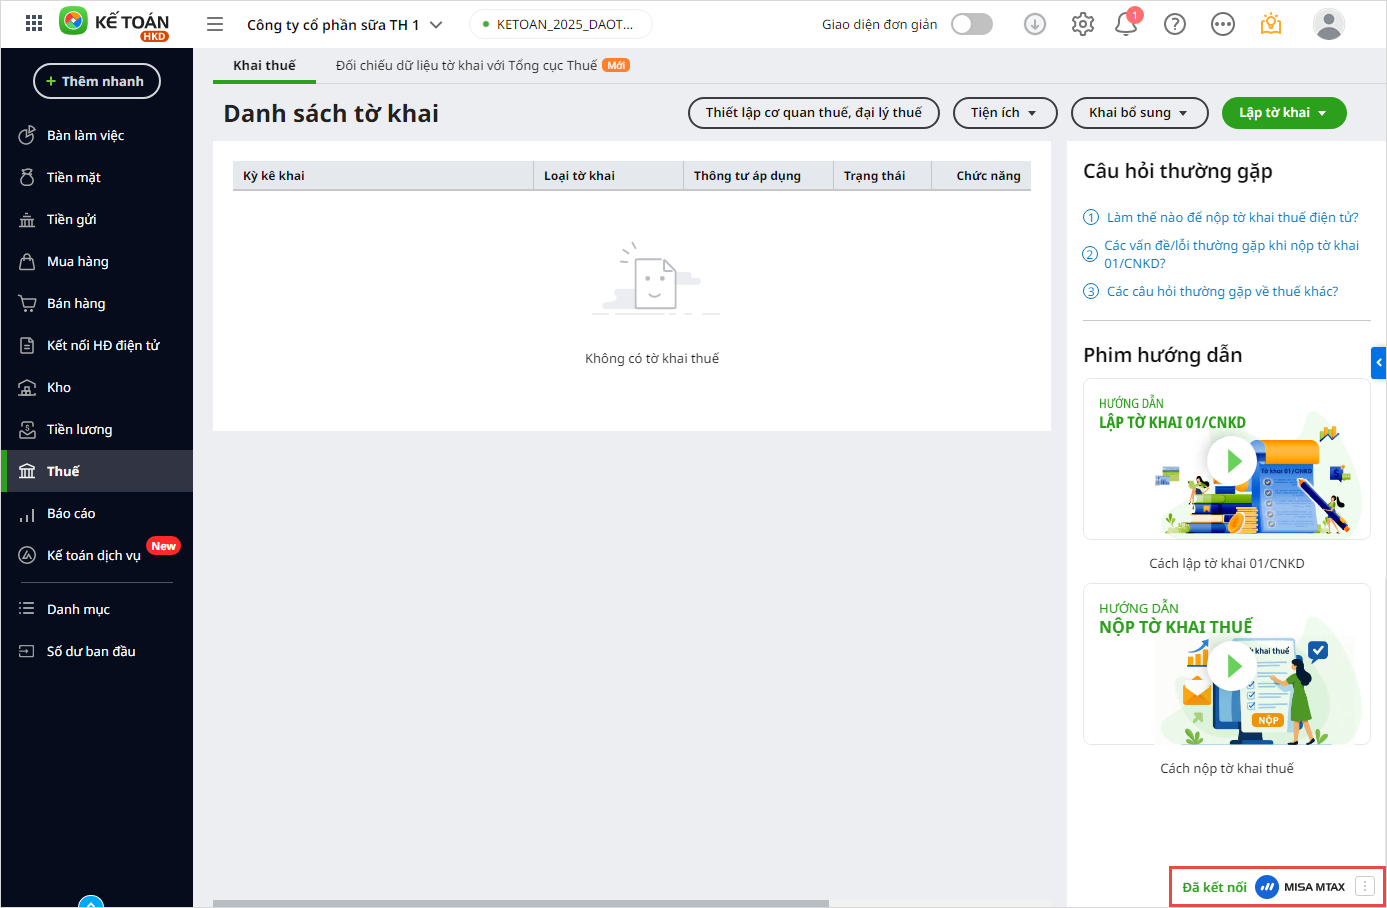Play the Lập tờ khai 01/CNKD video

(1233, 460)
